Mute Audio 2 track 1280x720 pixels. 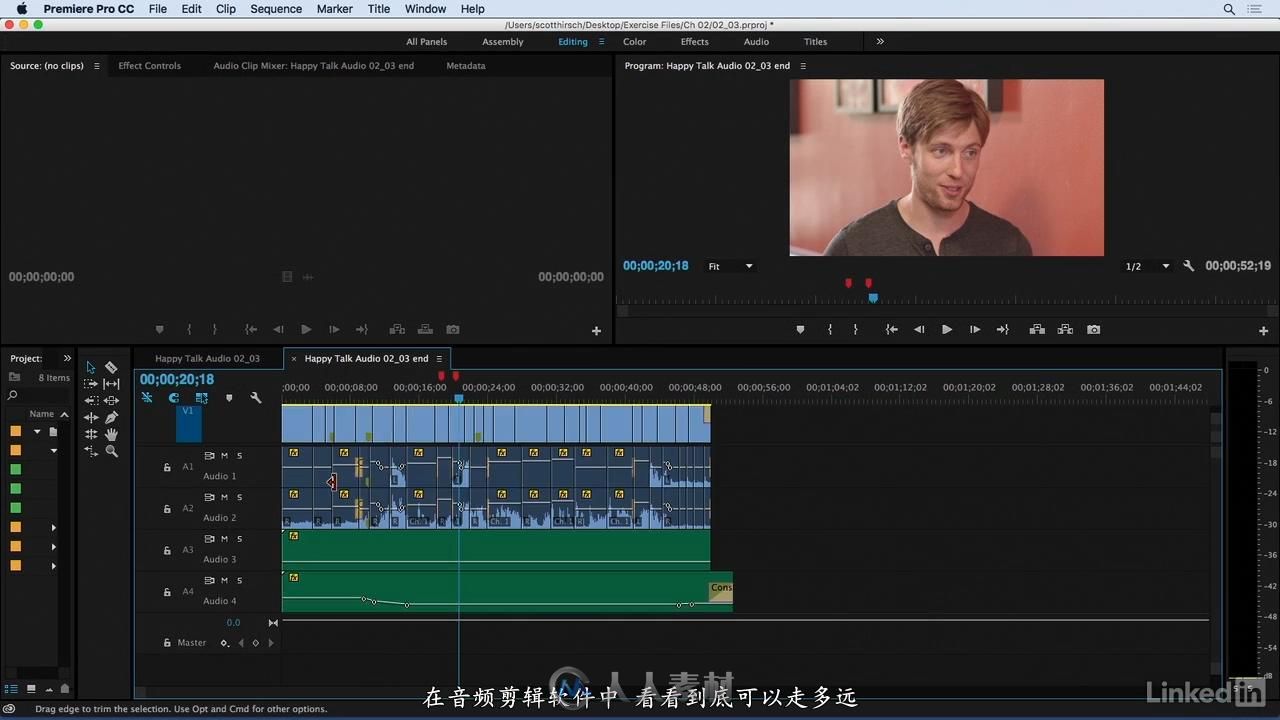[x=224, y=497]
